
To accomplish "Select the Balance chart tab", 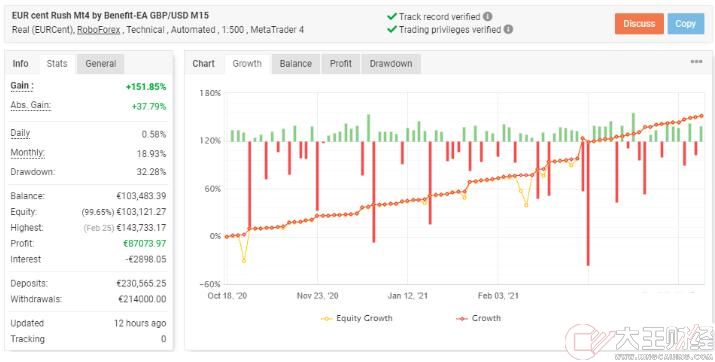I will (295, 63).
